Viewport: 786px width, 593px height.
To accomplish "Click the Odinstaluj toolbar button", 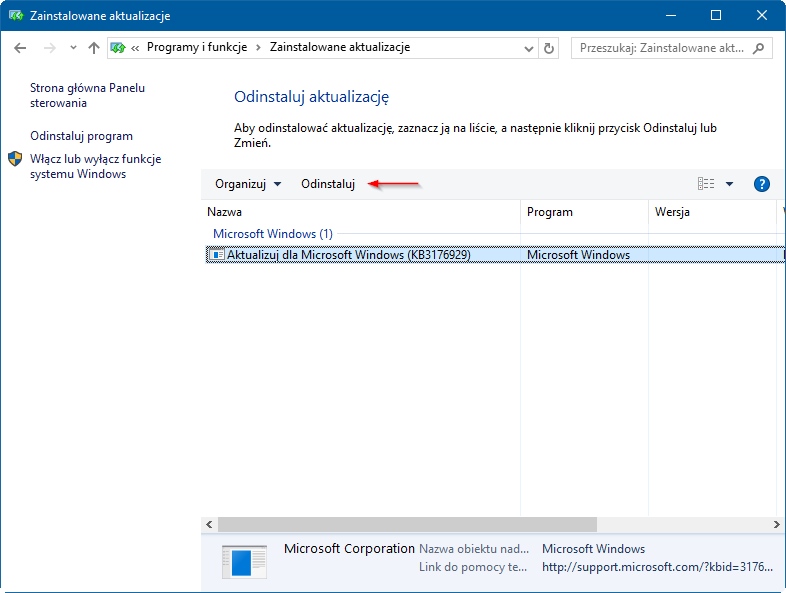I will tap(328, 184).
